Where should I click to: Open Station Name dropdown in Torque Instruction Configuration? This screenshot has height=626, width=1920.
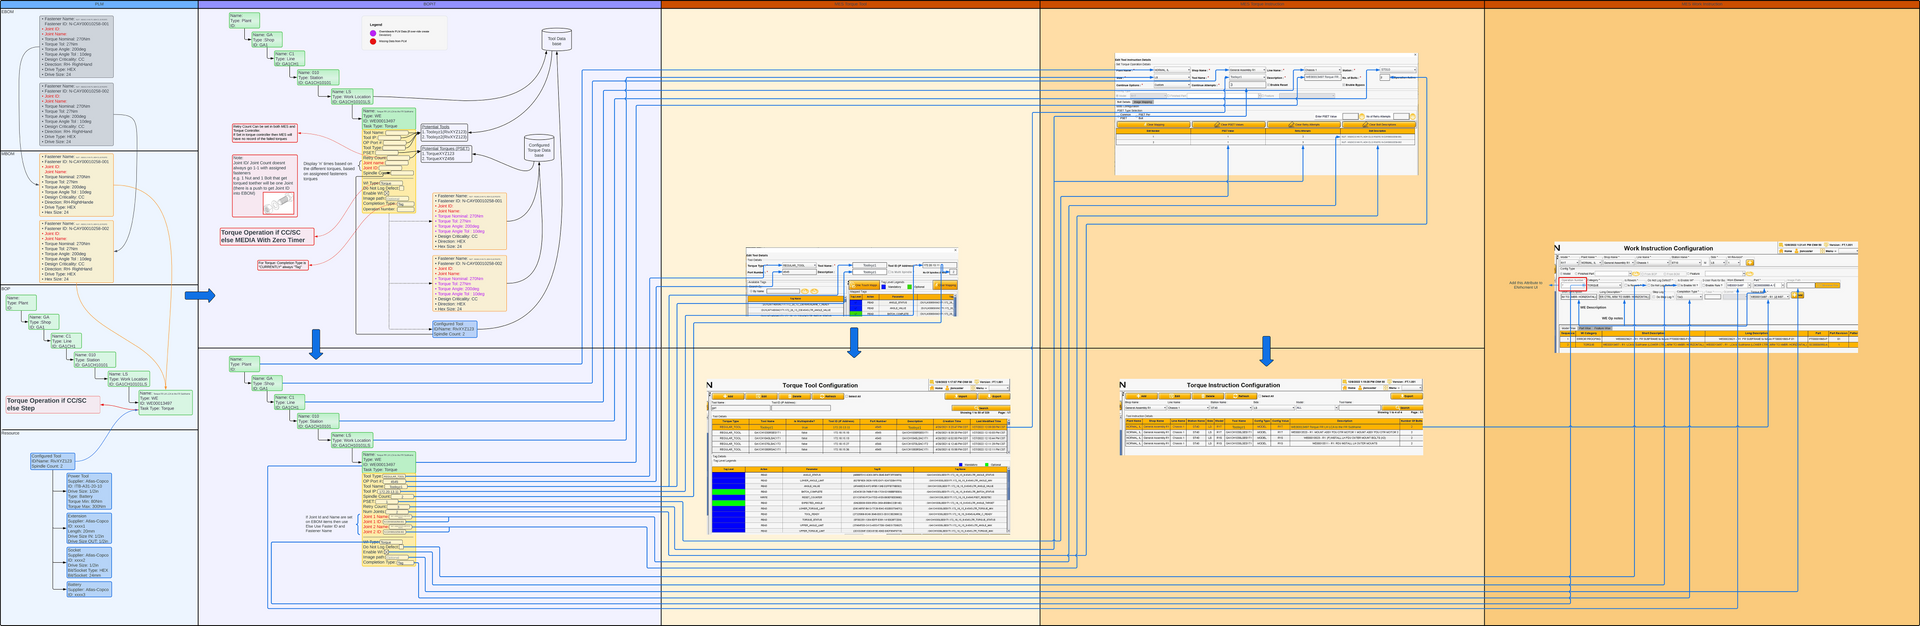coord(1231,408)
